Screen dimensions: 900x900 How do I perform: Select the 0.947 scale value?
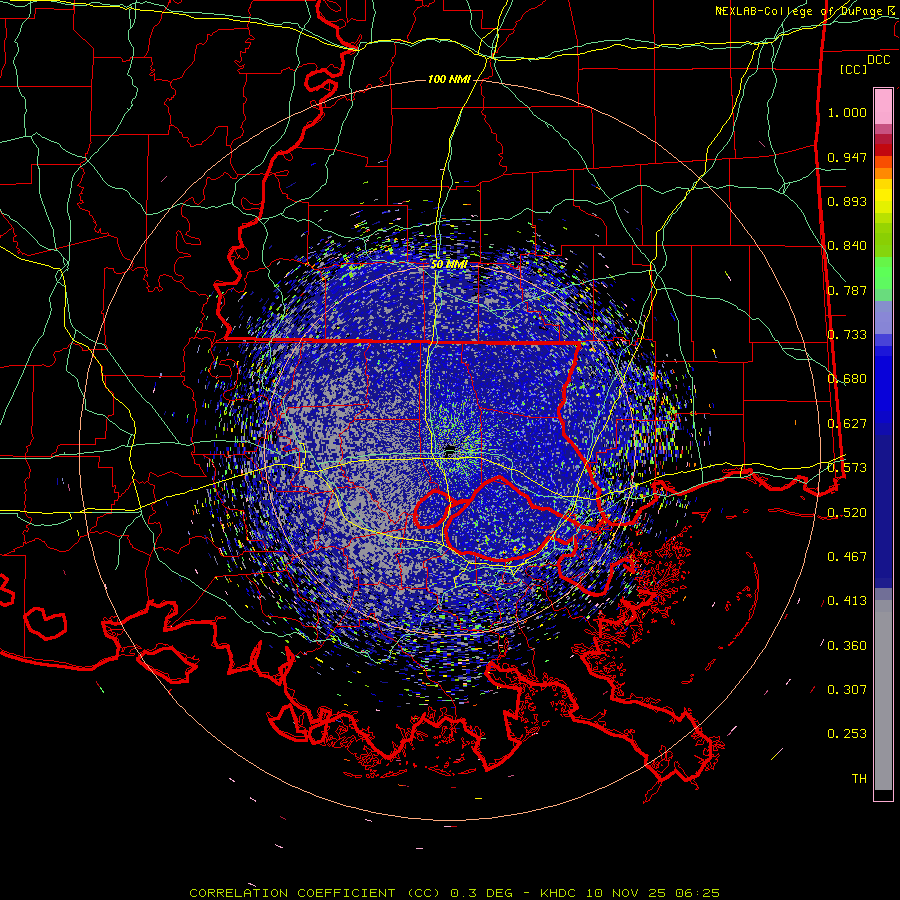[847, 157]
